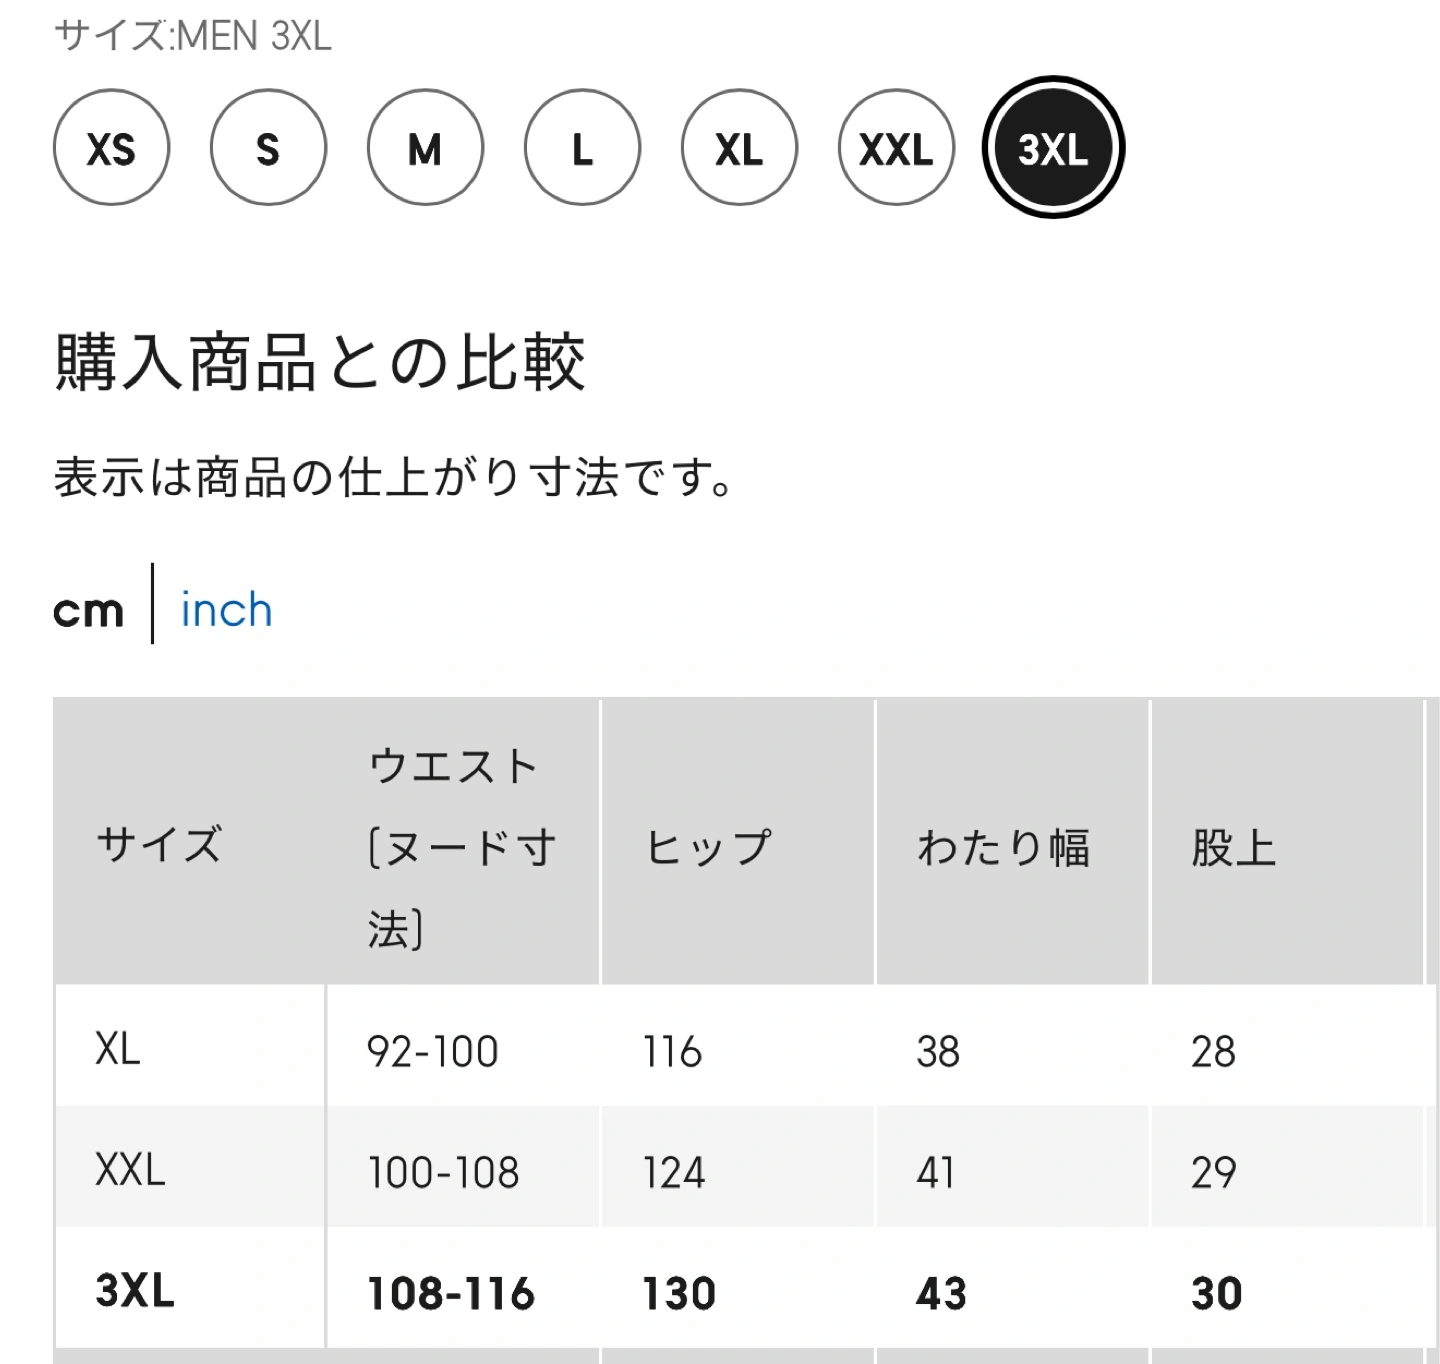This screenshot has height=1364, width=1440.
Task: Select the XXL size button
Action: (x=896, y=148)
